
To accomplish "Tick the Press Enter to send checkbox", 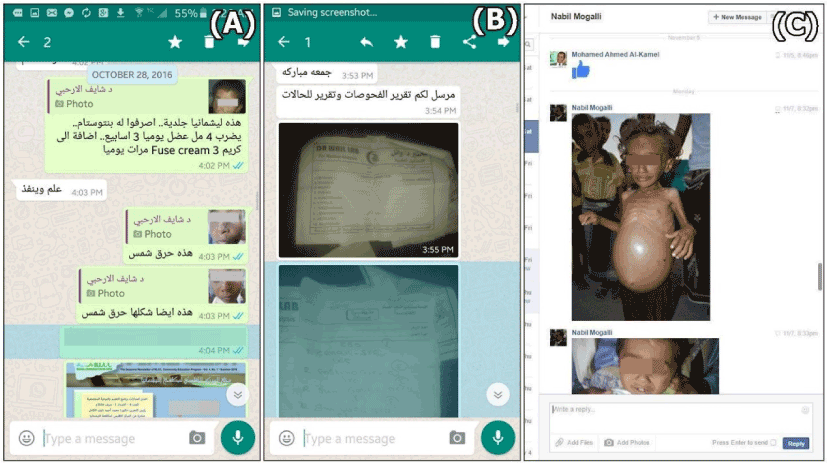I will click(773, 442).
